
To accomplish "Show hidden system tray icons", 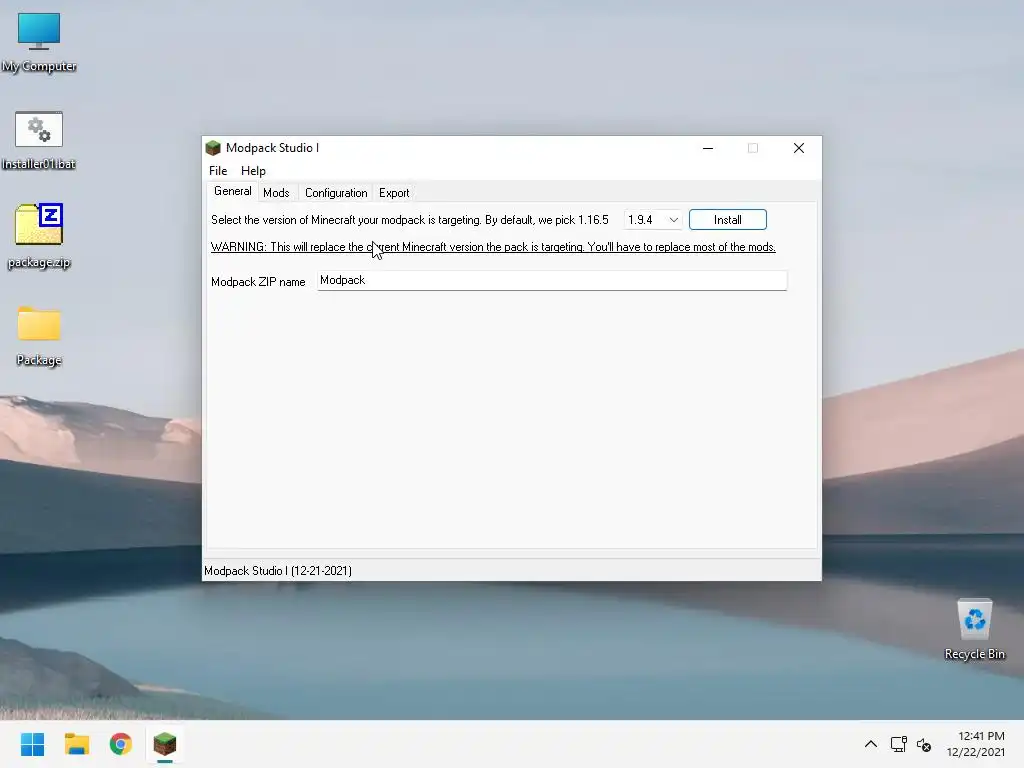I will tap(871, 744).
